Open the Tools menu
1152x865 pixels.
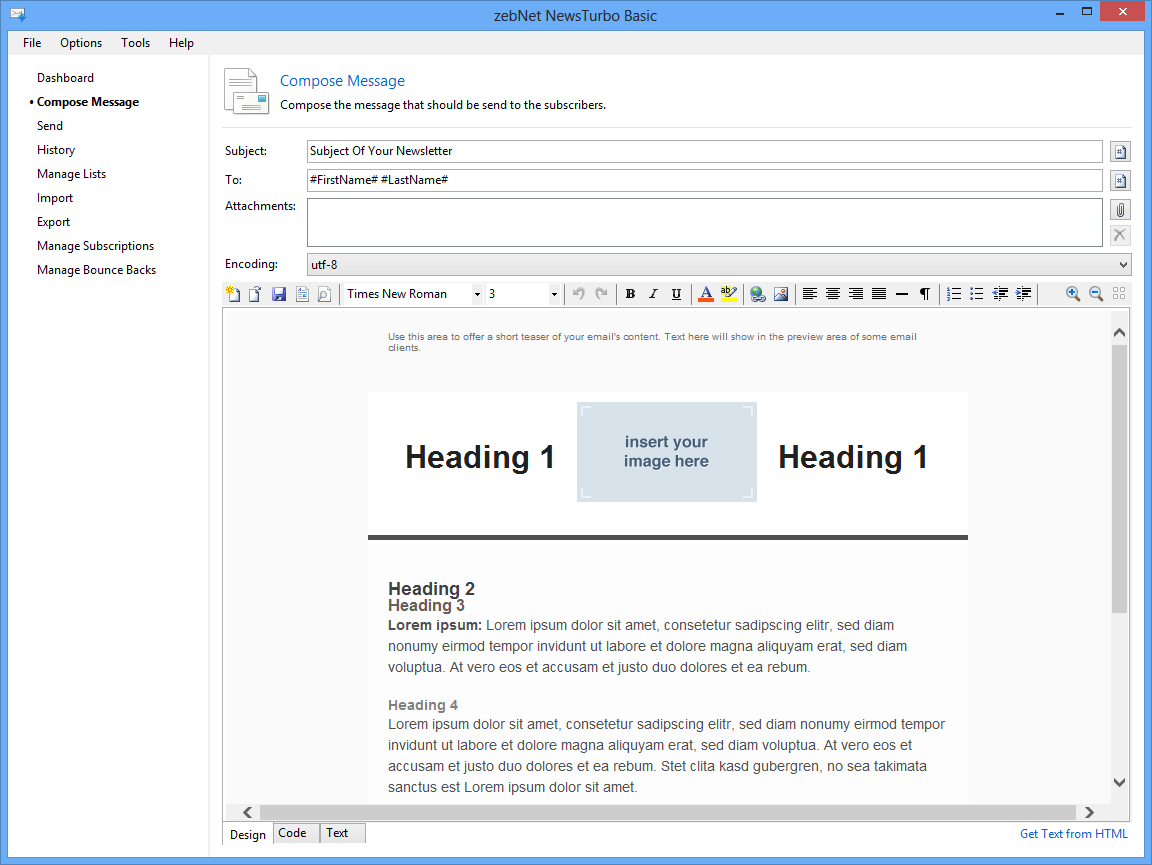click(x=135, y=43)
